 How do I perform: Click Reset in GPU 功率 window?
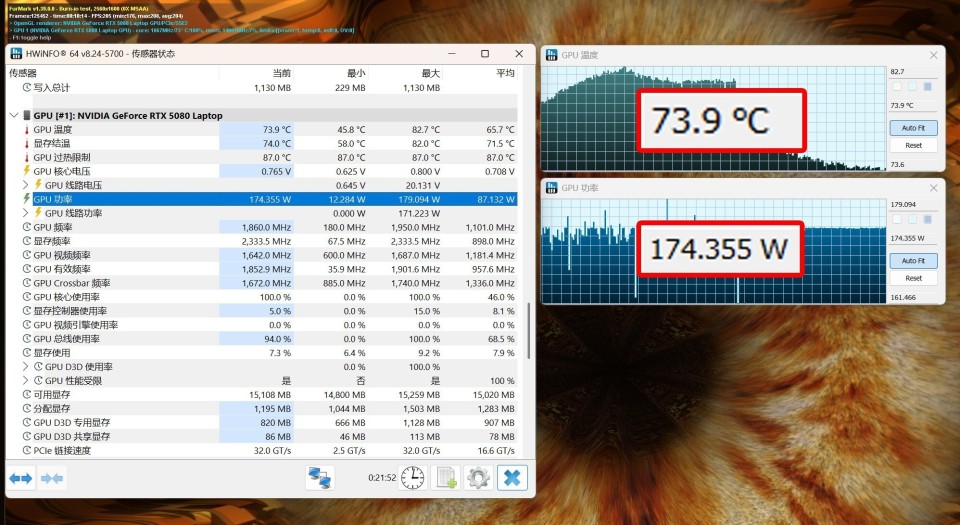913,278
